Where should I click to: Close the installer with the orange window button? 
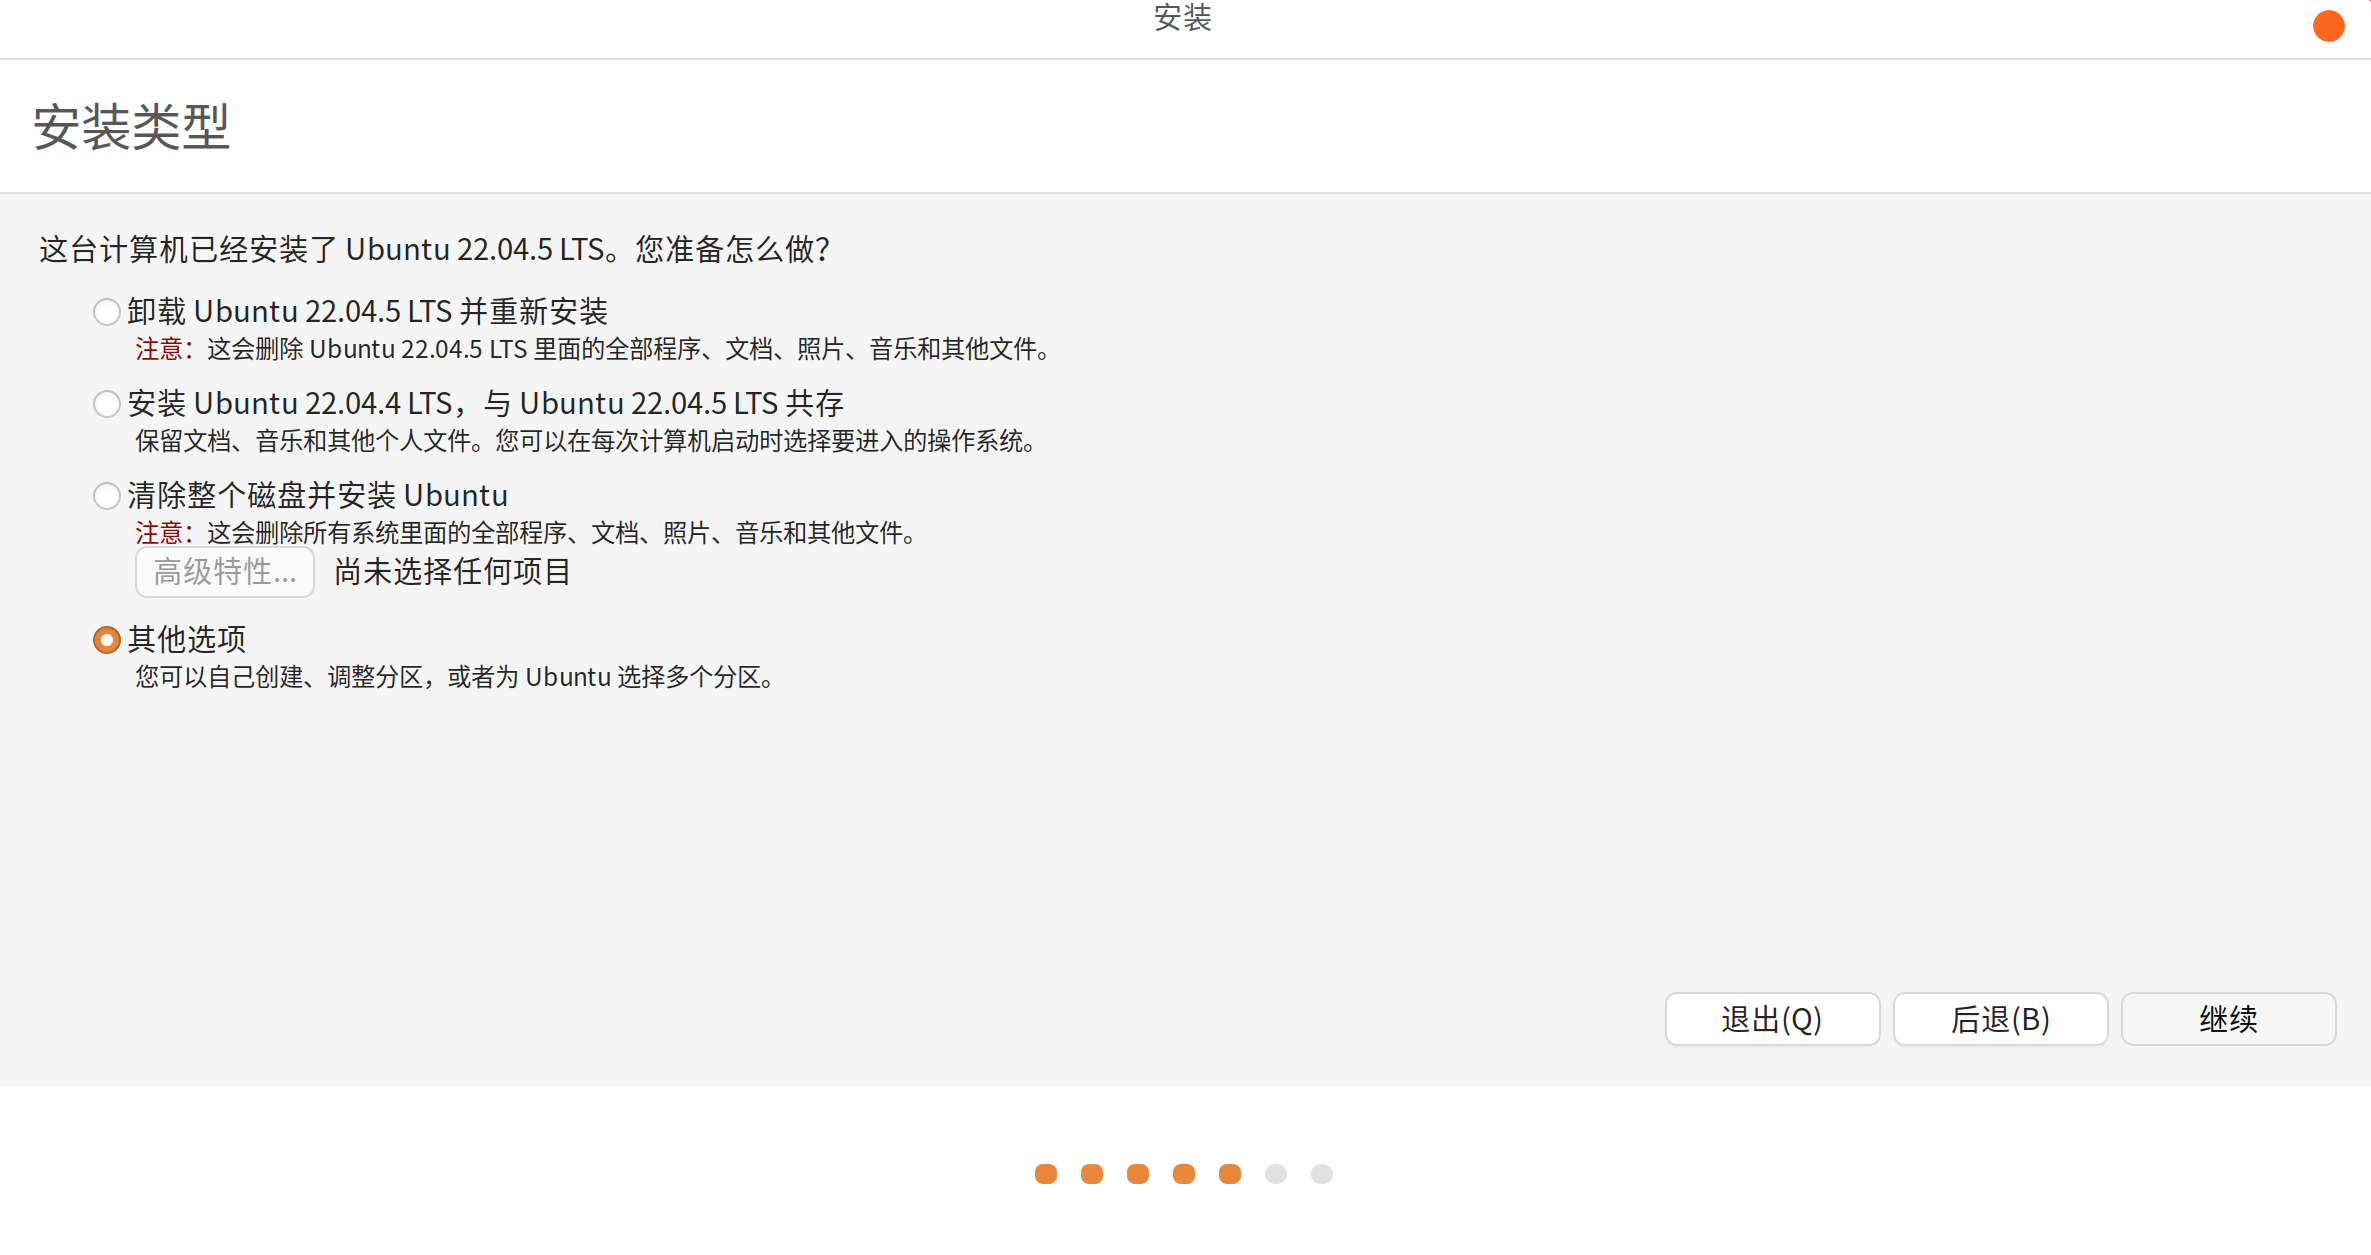(x=2329, y=26)
